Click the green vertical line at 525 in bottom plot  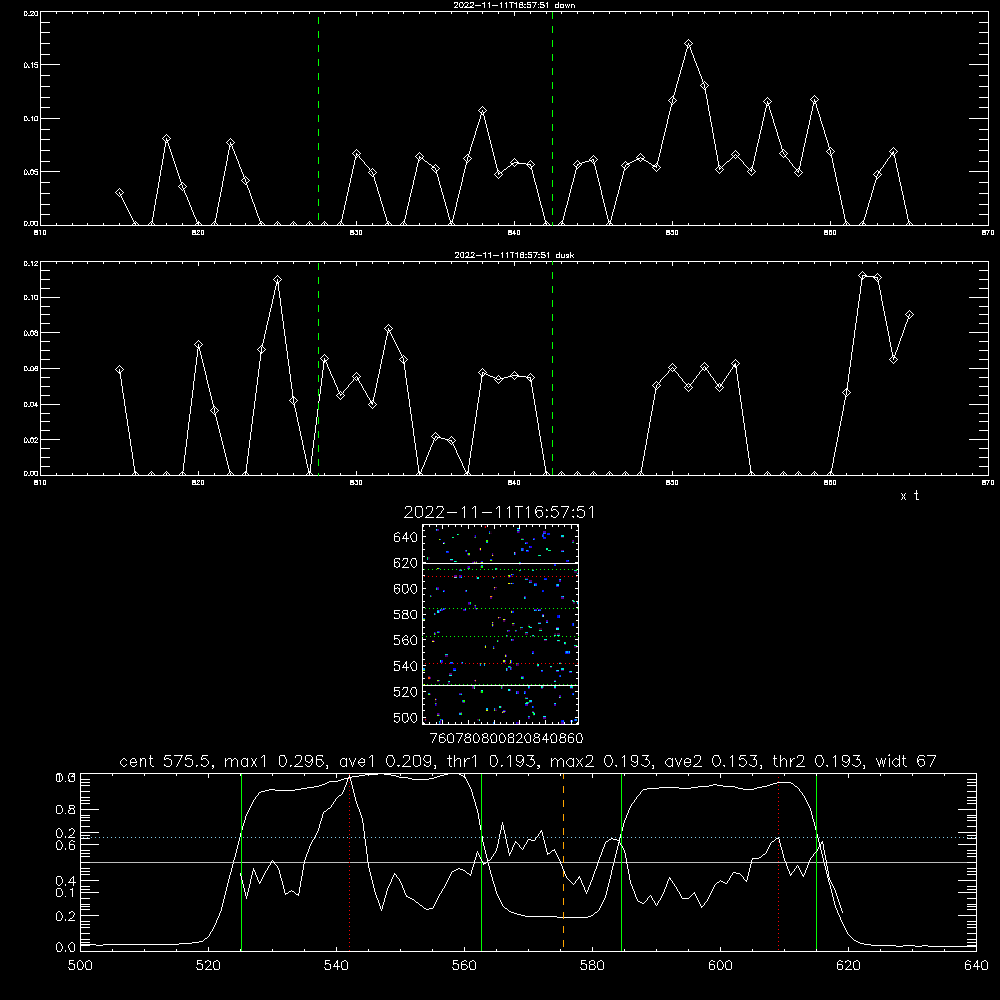241,861
